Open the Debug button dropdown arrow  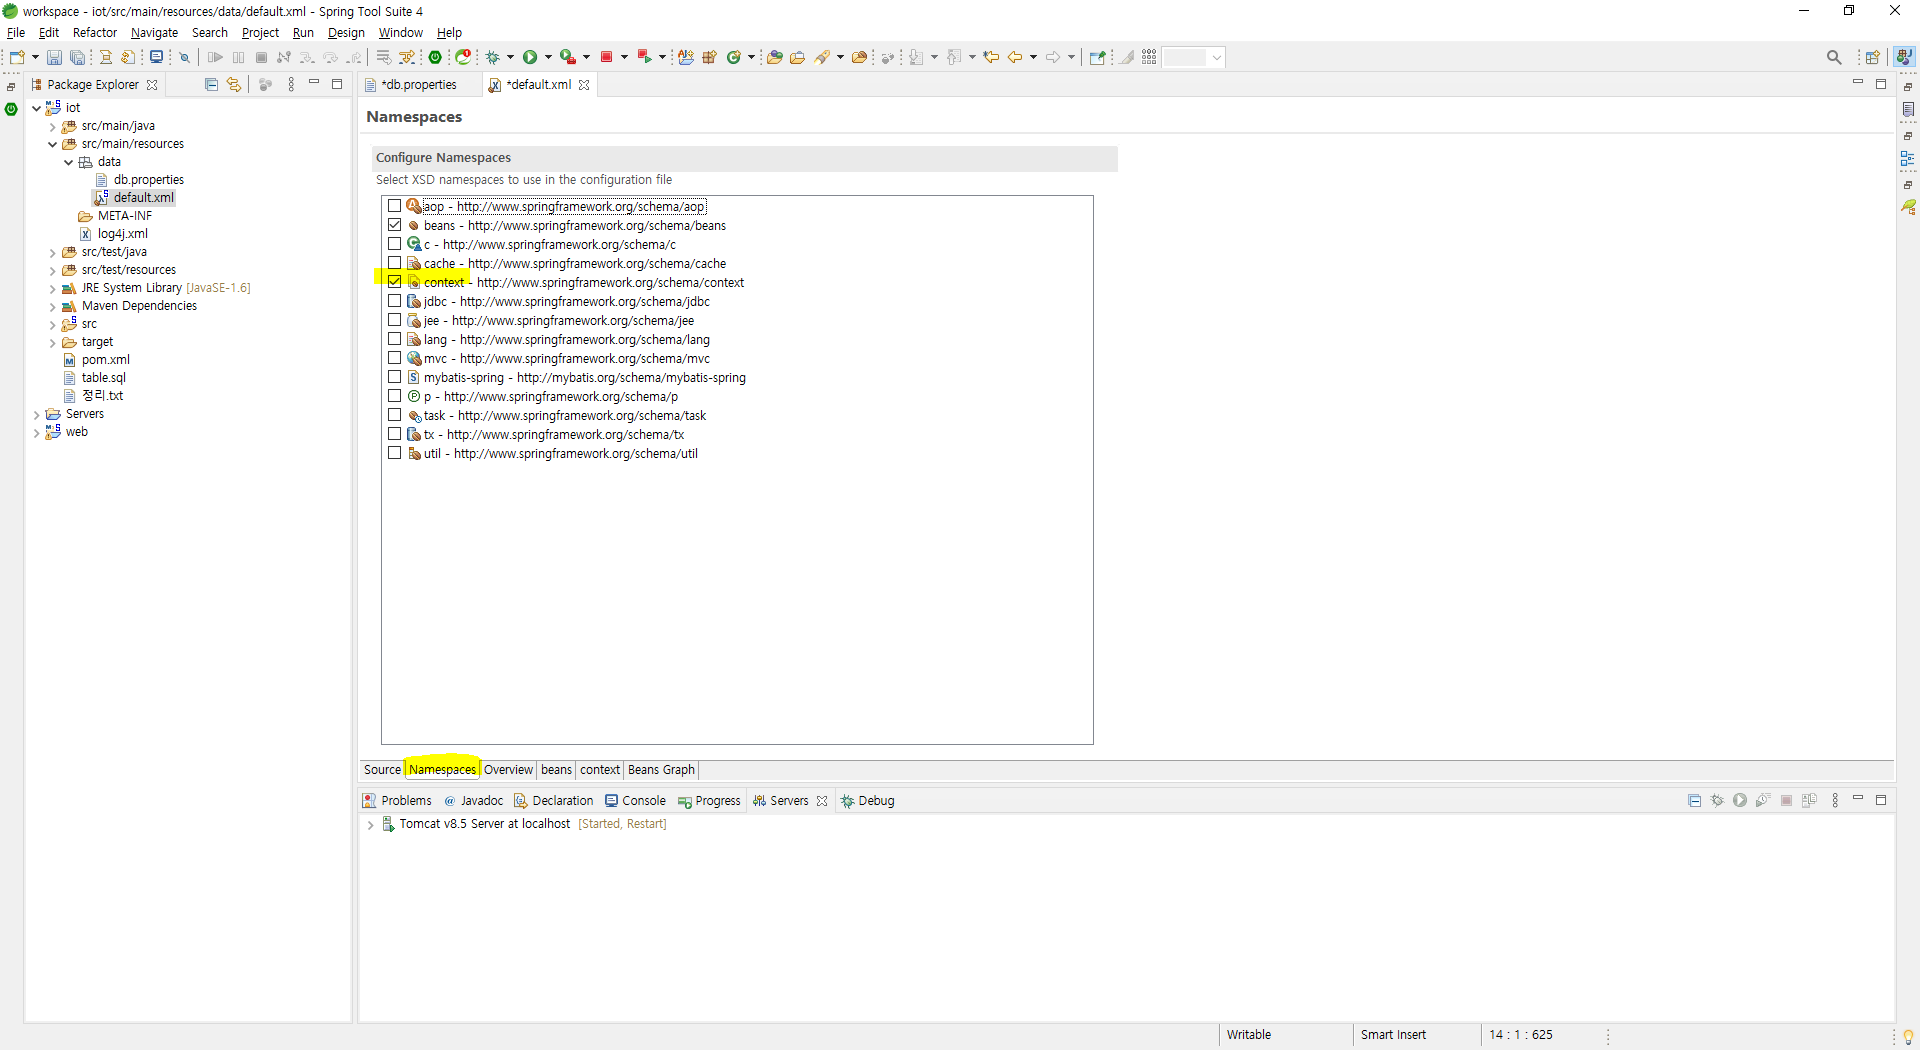point(511,57)
